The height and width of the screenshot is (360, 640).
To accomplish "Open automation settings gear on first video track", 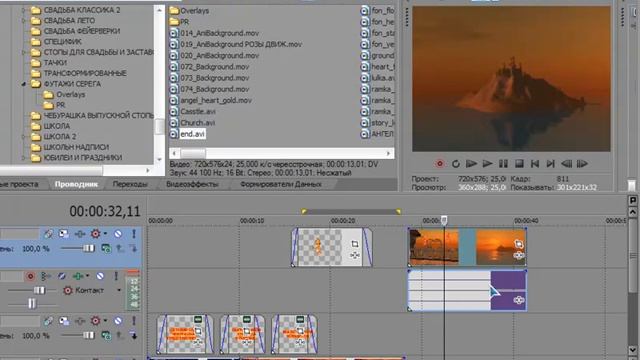I will coord(96,234).
